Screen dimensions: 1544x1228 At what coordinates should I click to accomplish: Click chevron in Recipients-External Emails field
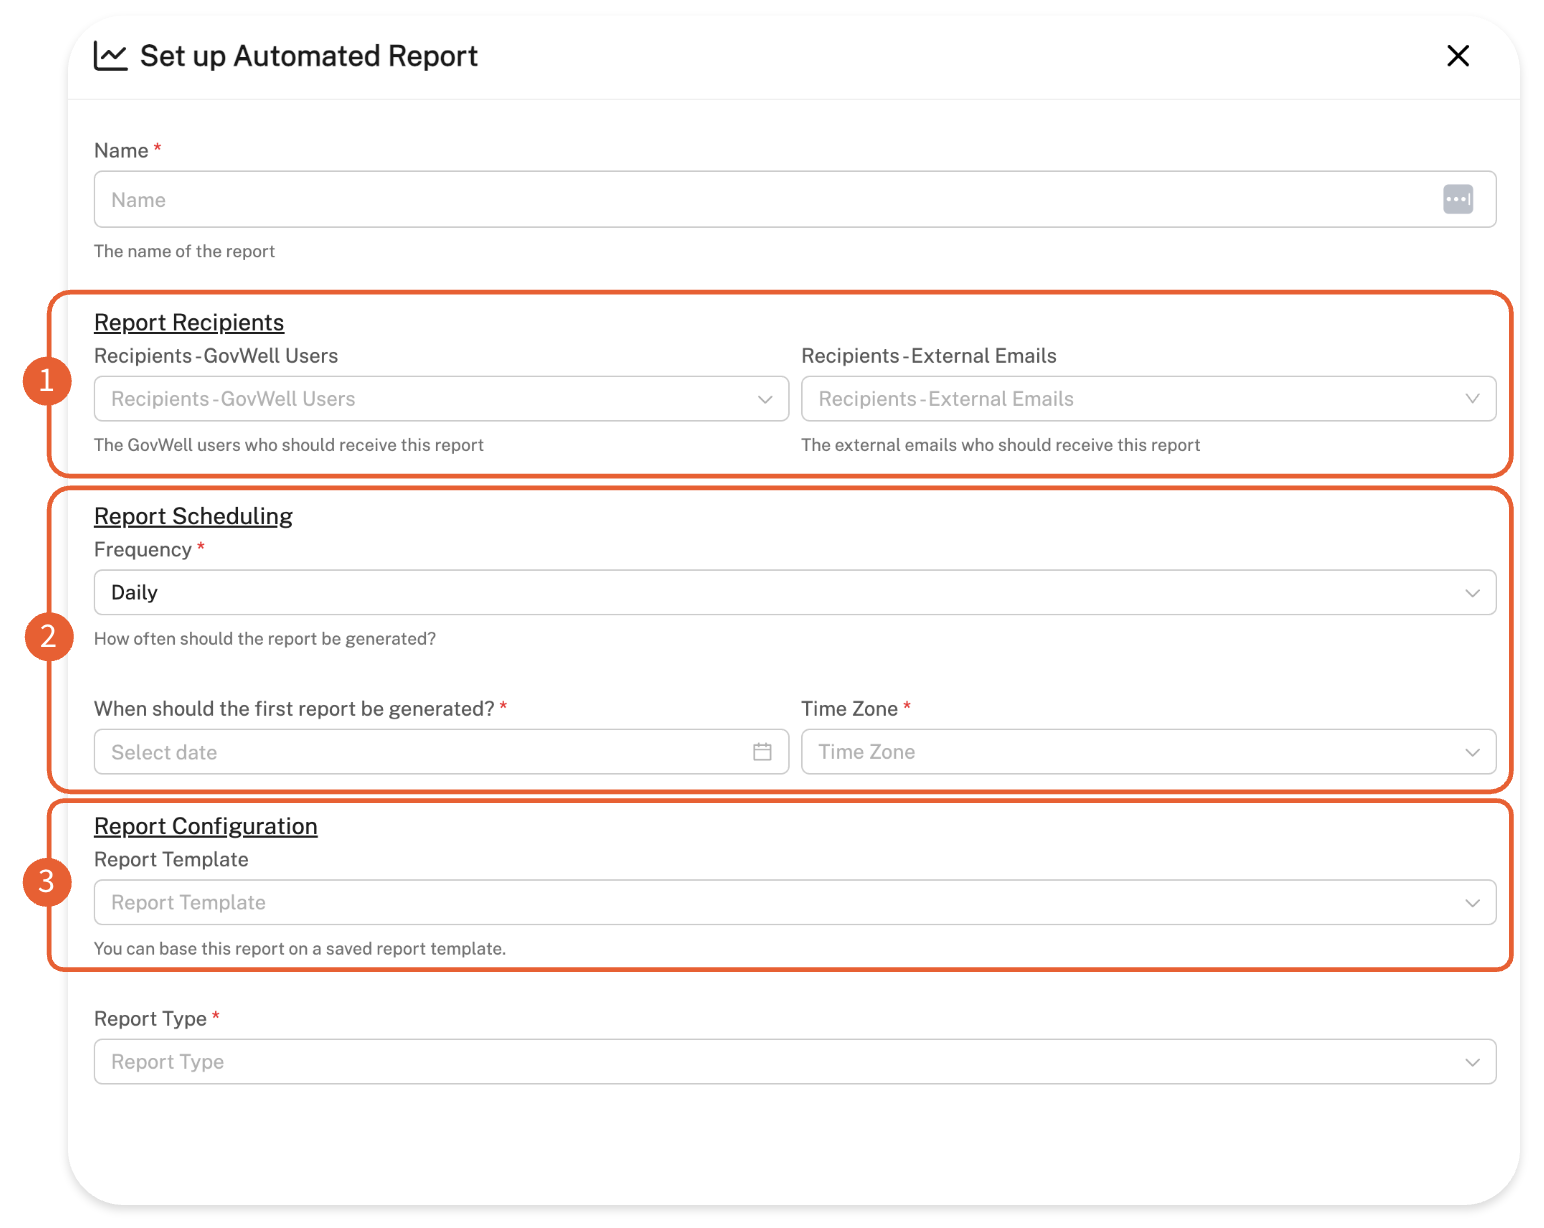click(x=1472, y=399)
